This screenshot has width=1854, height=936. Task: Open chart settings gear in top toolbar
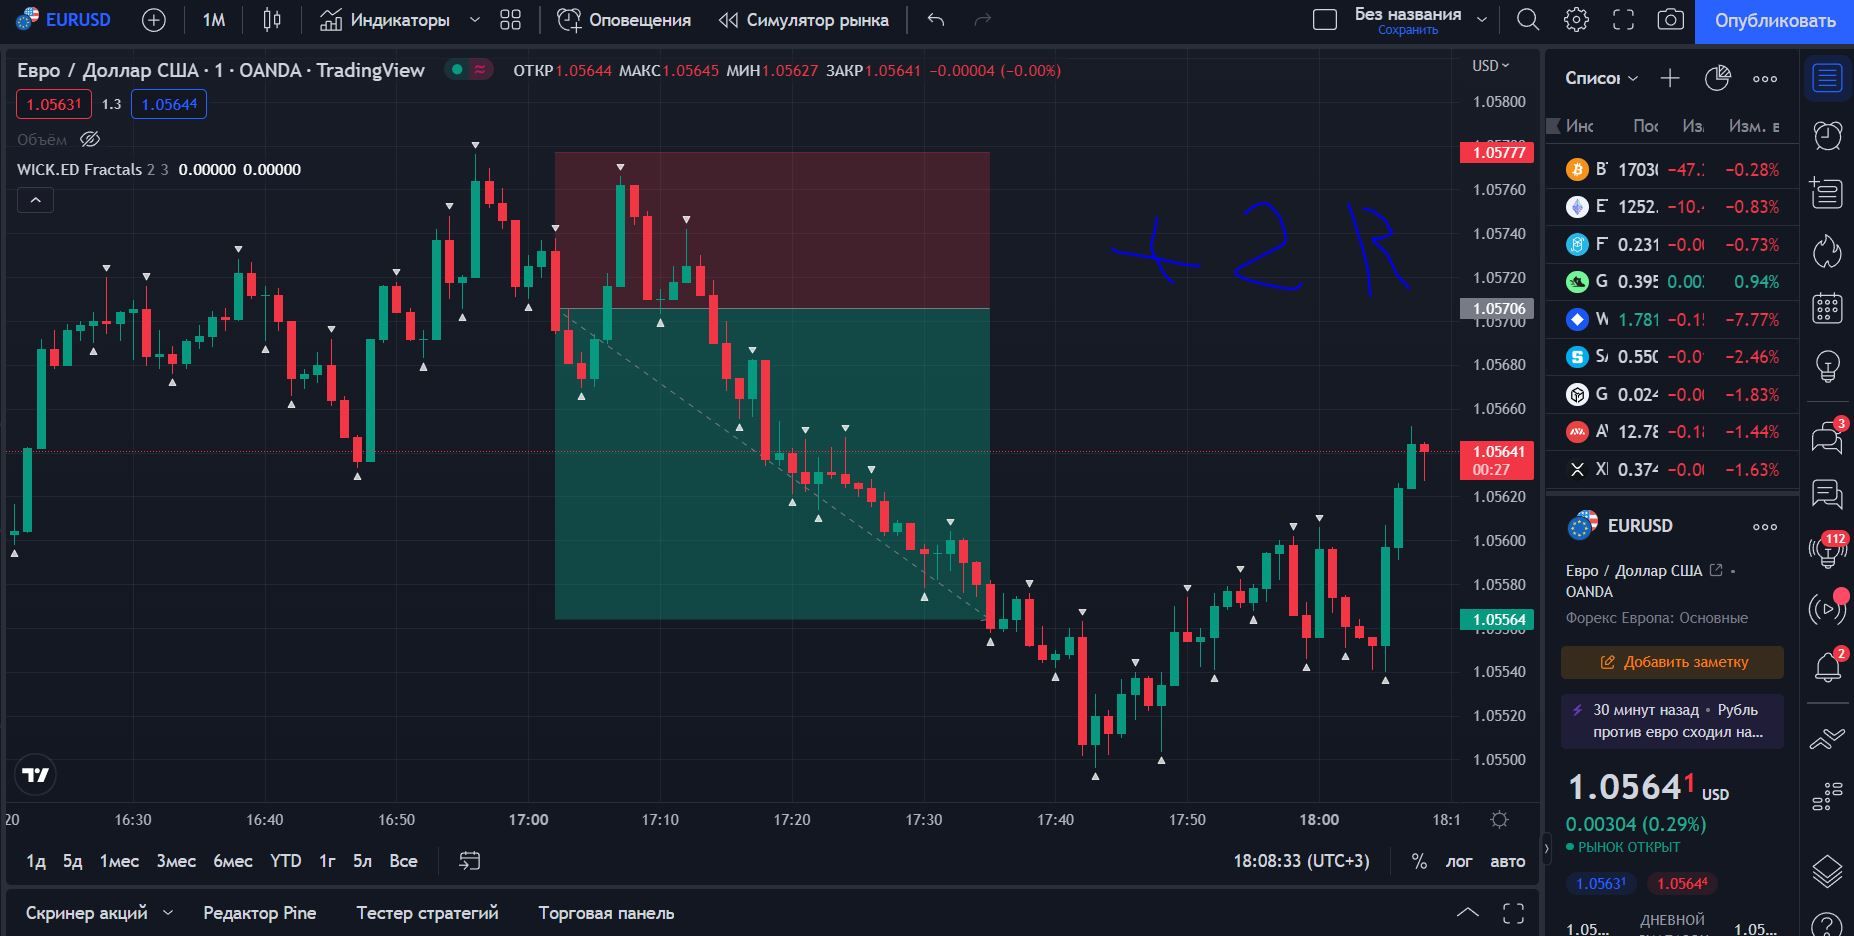[1576, 20]
